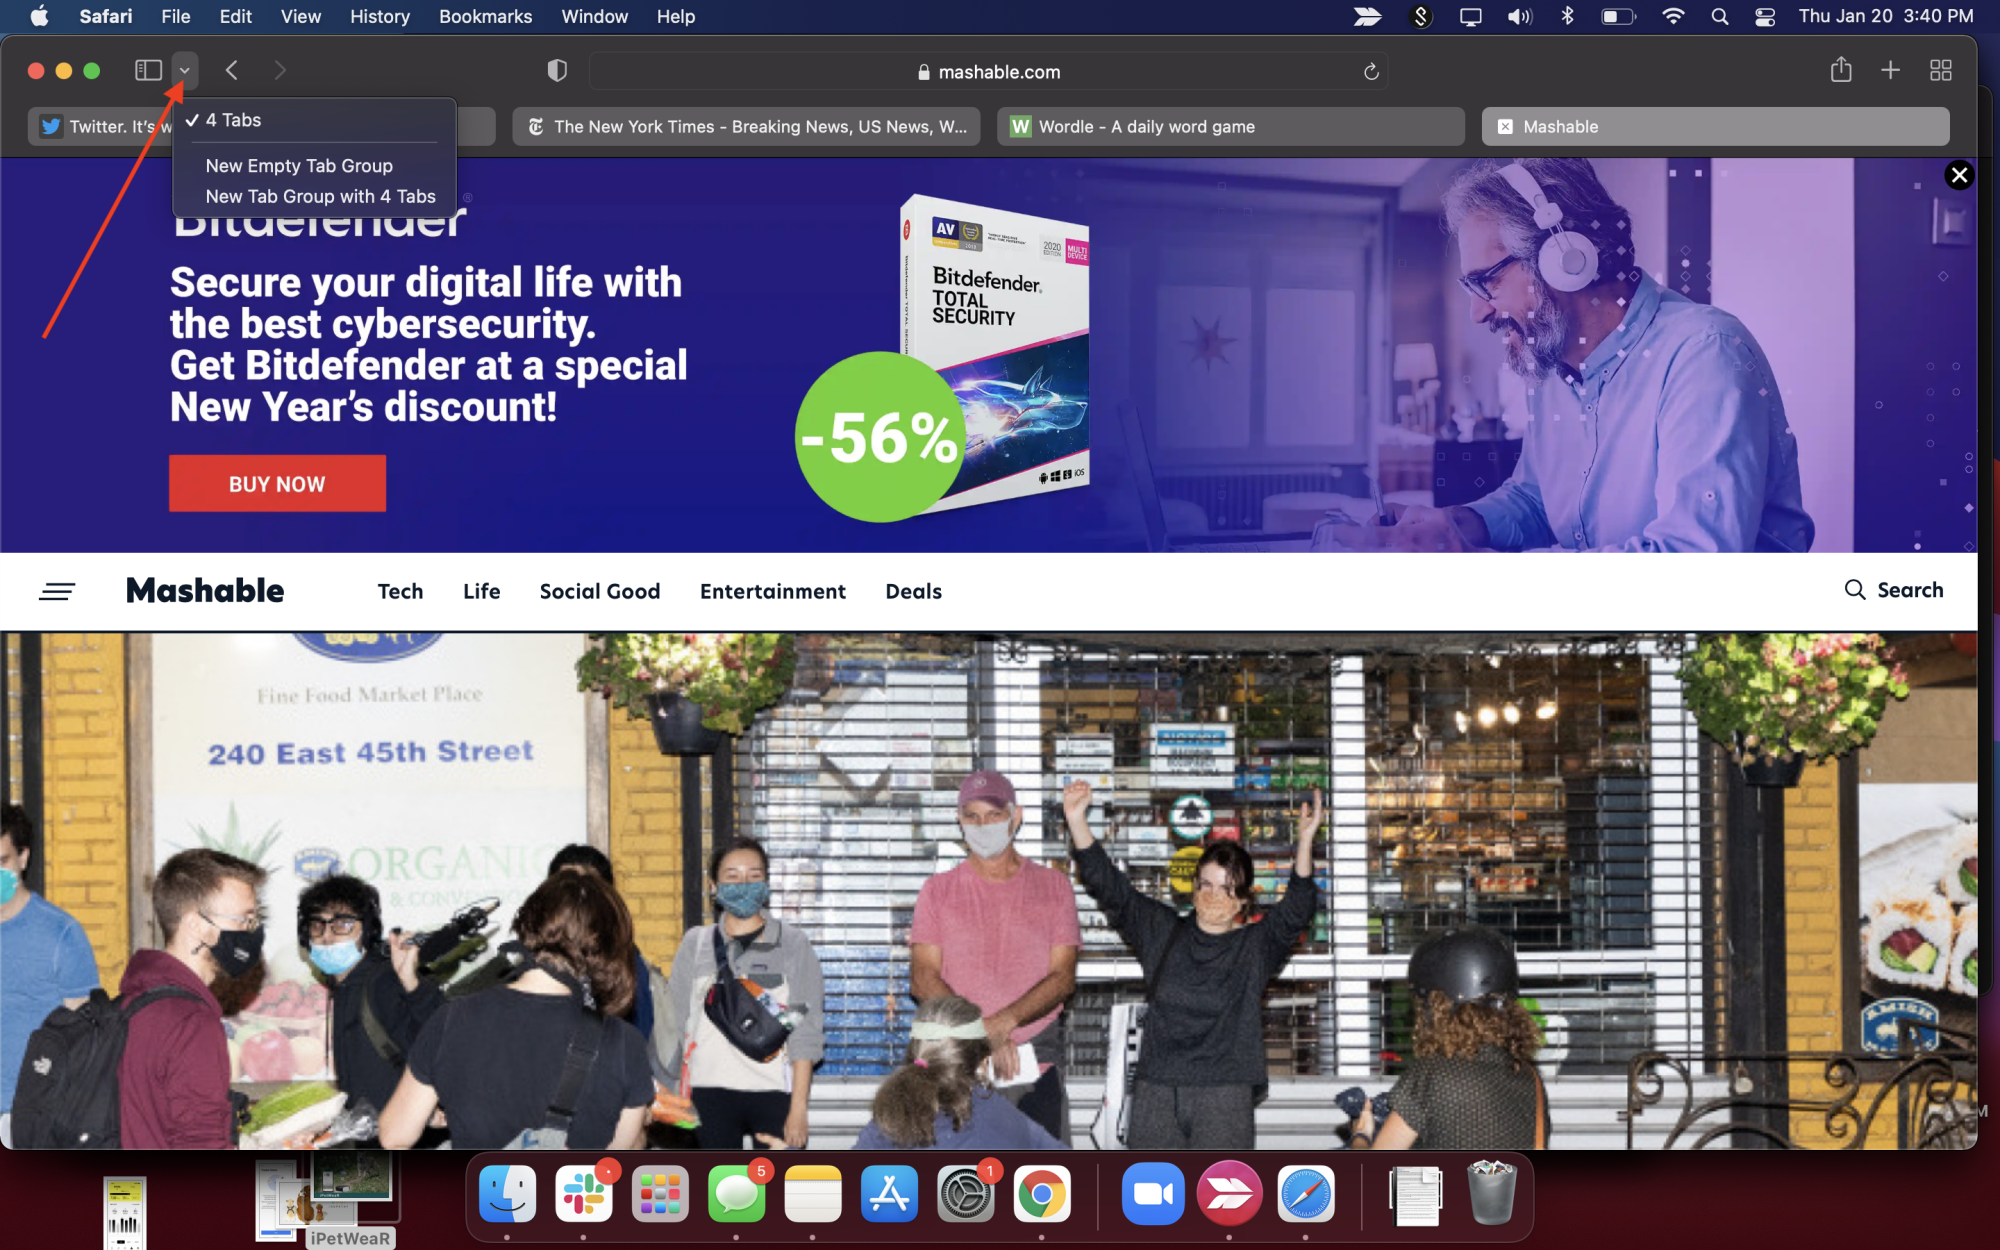Open Spotlight search in menu bar
Image resolution: width=2000 pixels, height=1250 pixels.
pos(1720,16)
